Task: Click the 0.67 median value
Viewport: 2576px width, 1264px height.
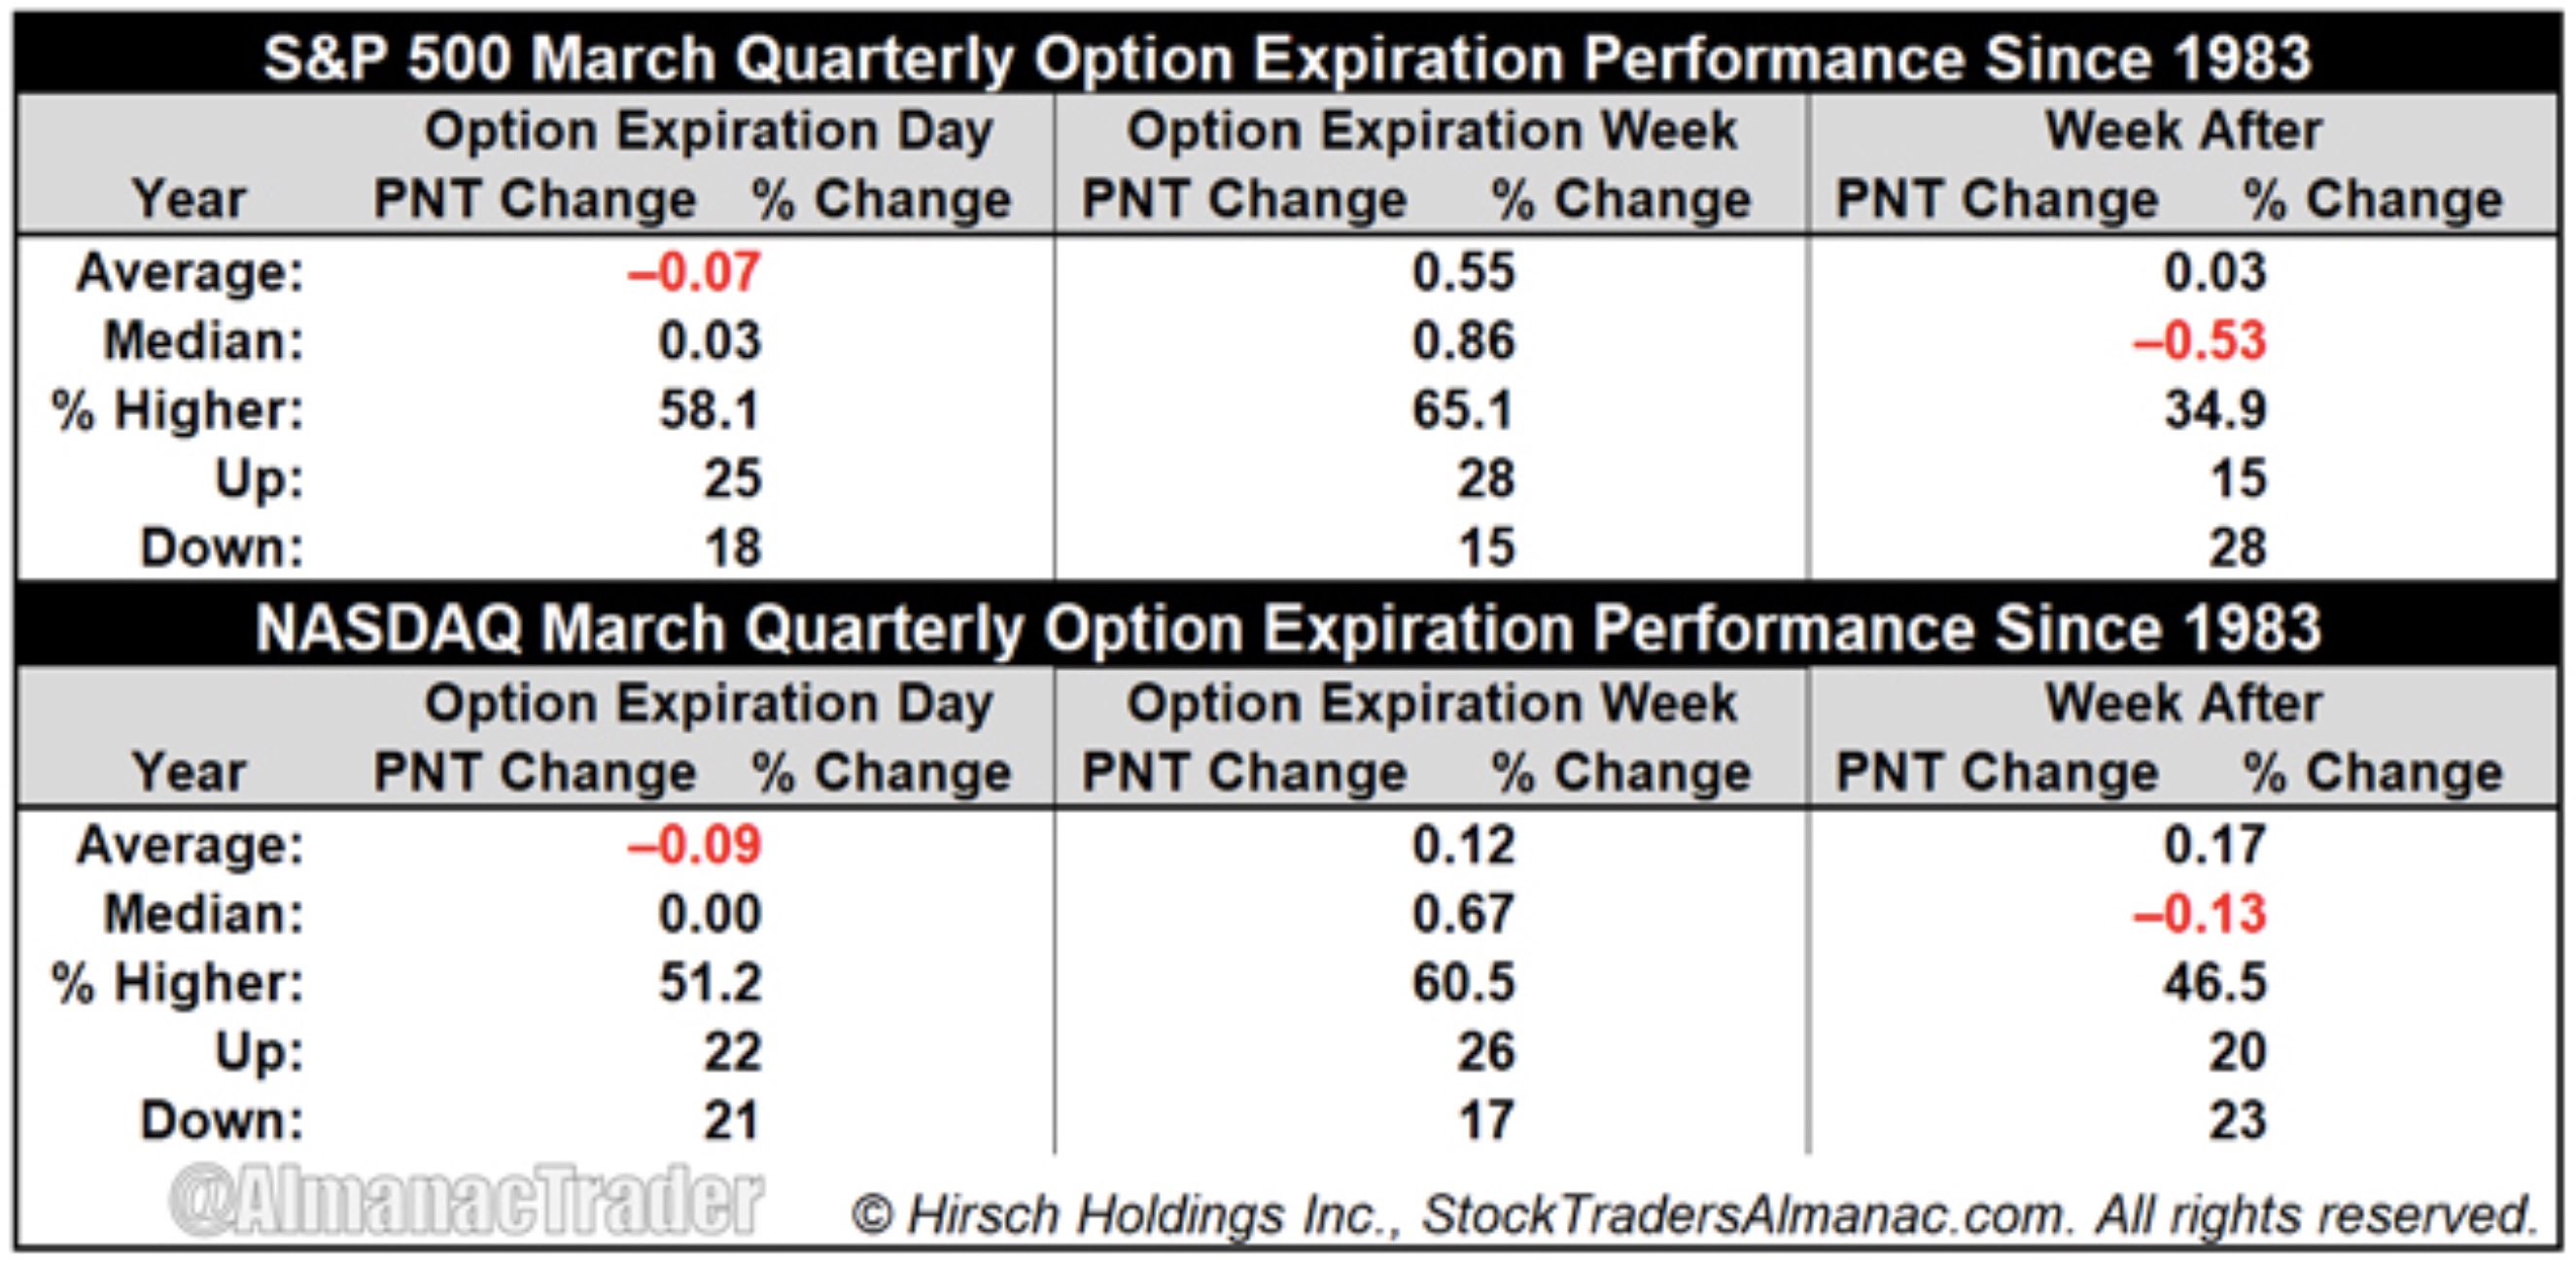Action: pyautogui.click(x=1463, y=914)
